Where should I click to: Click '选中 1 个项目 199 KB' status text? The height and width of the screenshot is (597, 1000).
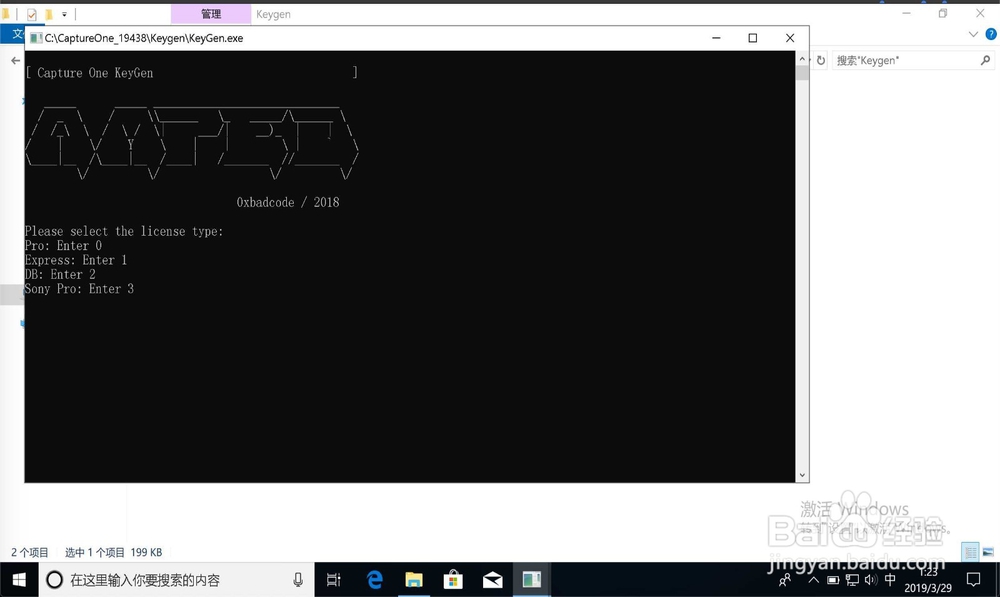pos(114,552)
